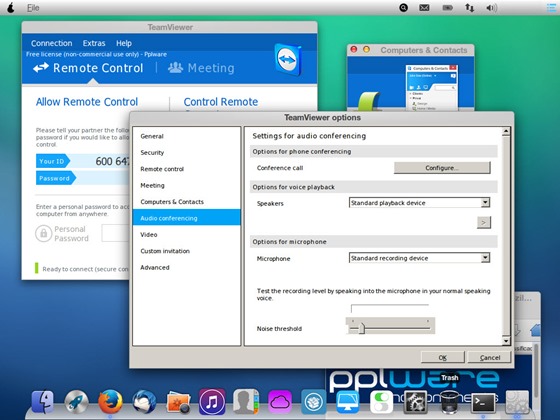Launch the rocket Launchpad icon in dock
560x420 pixels.
coord(76,401)
